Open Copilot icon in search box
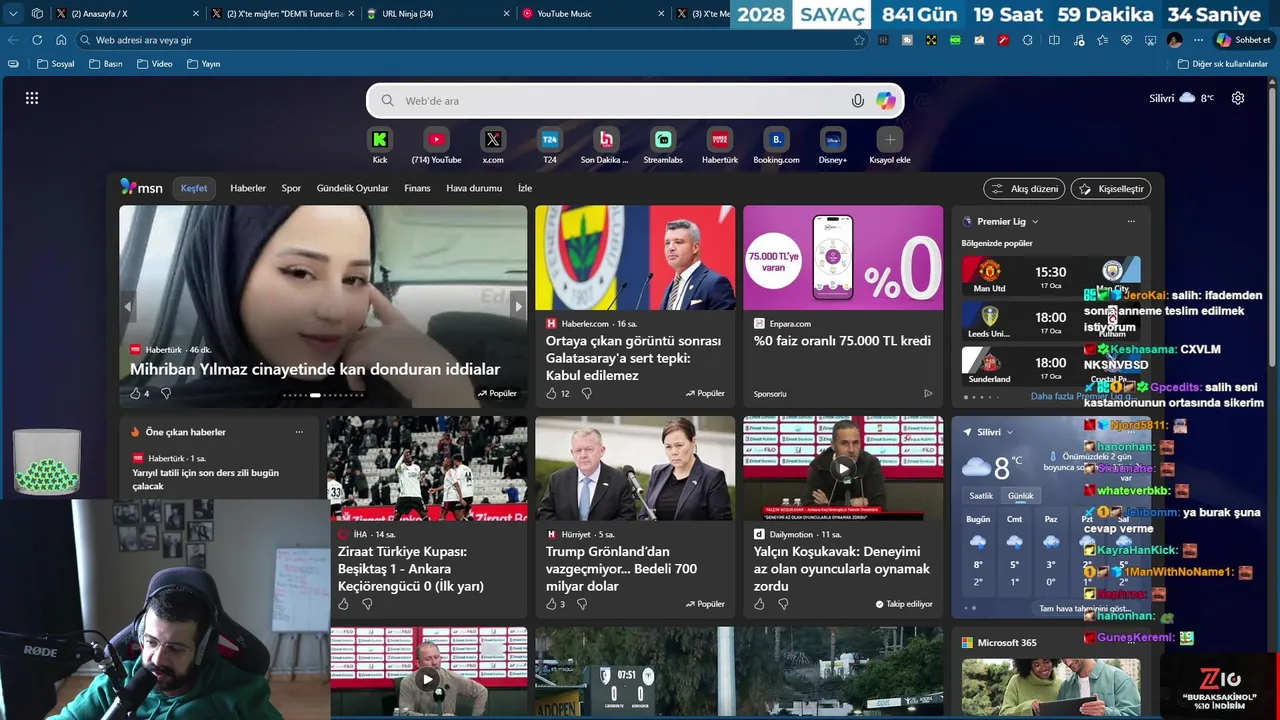 (x=886, y=101)
